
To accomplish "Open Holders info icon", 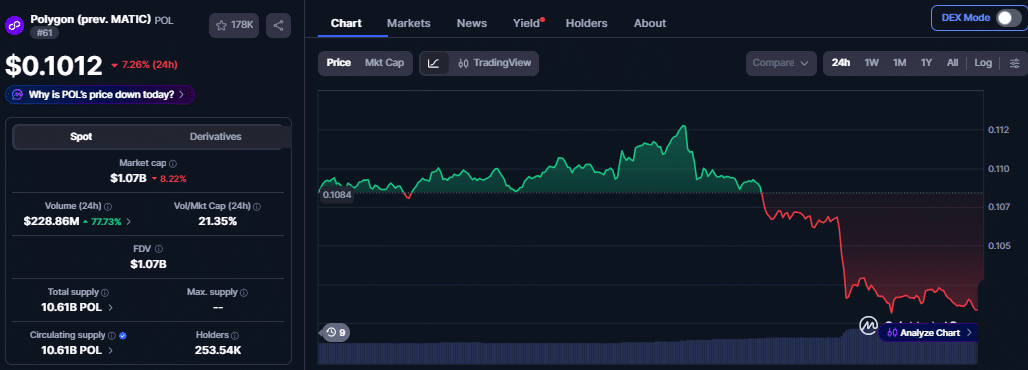I will (235, 335).
